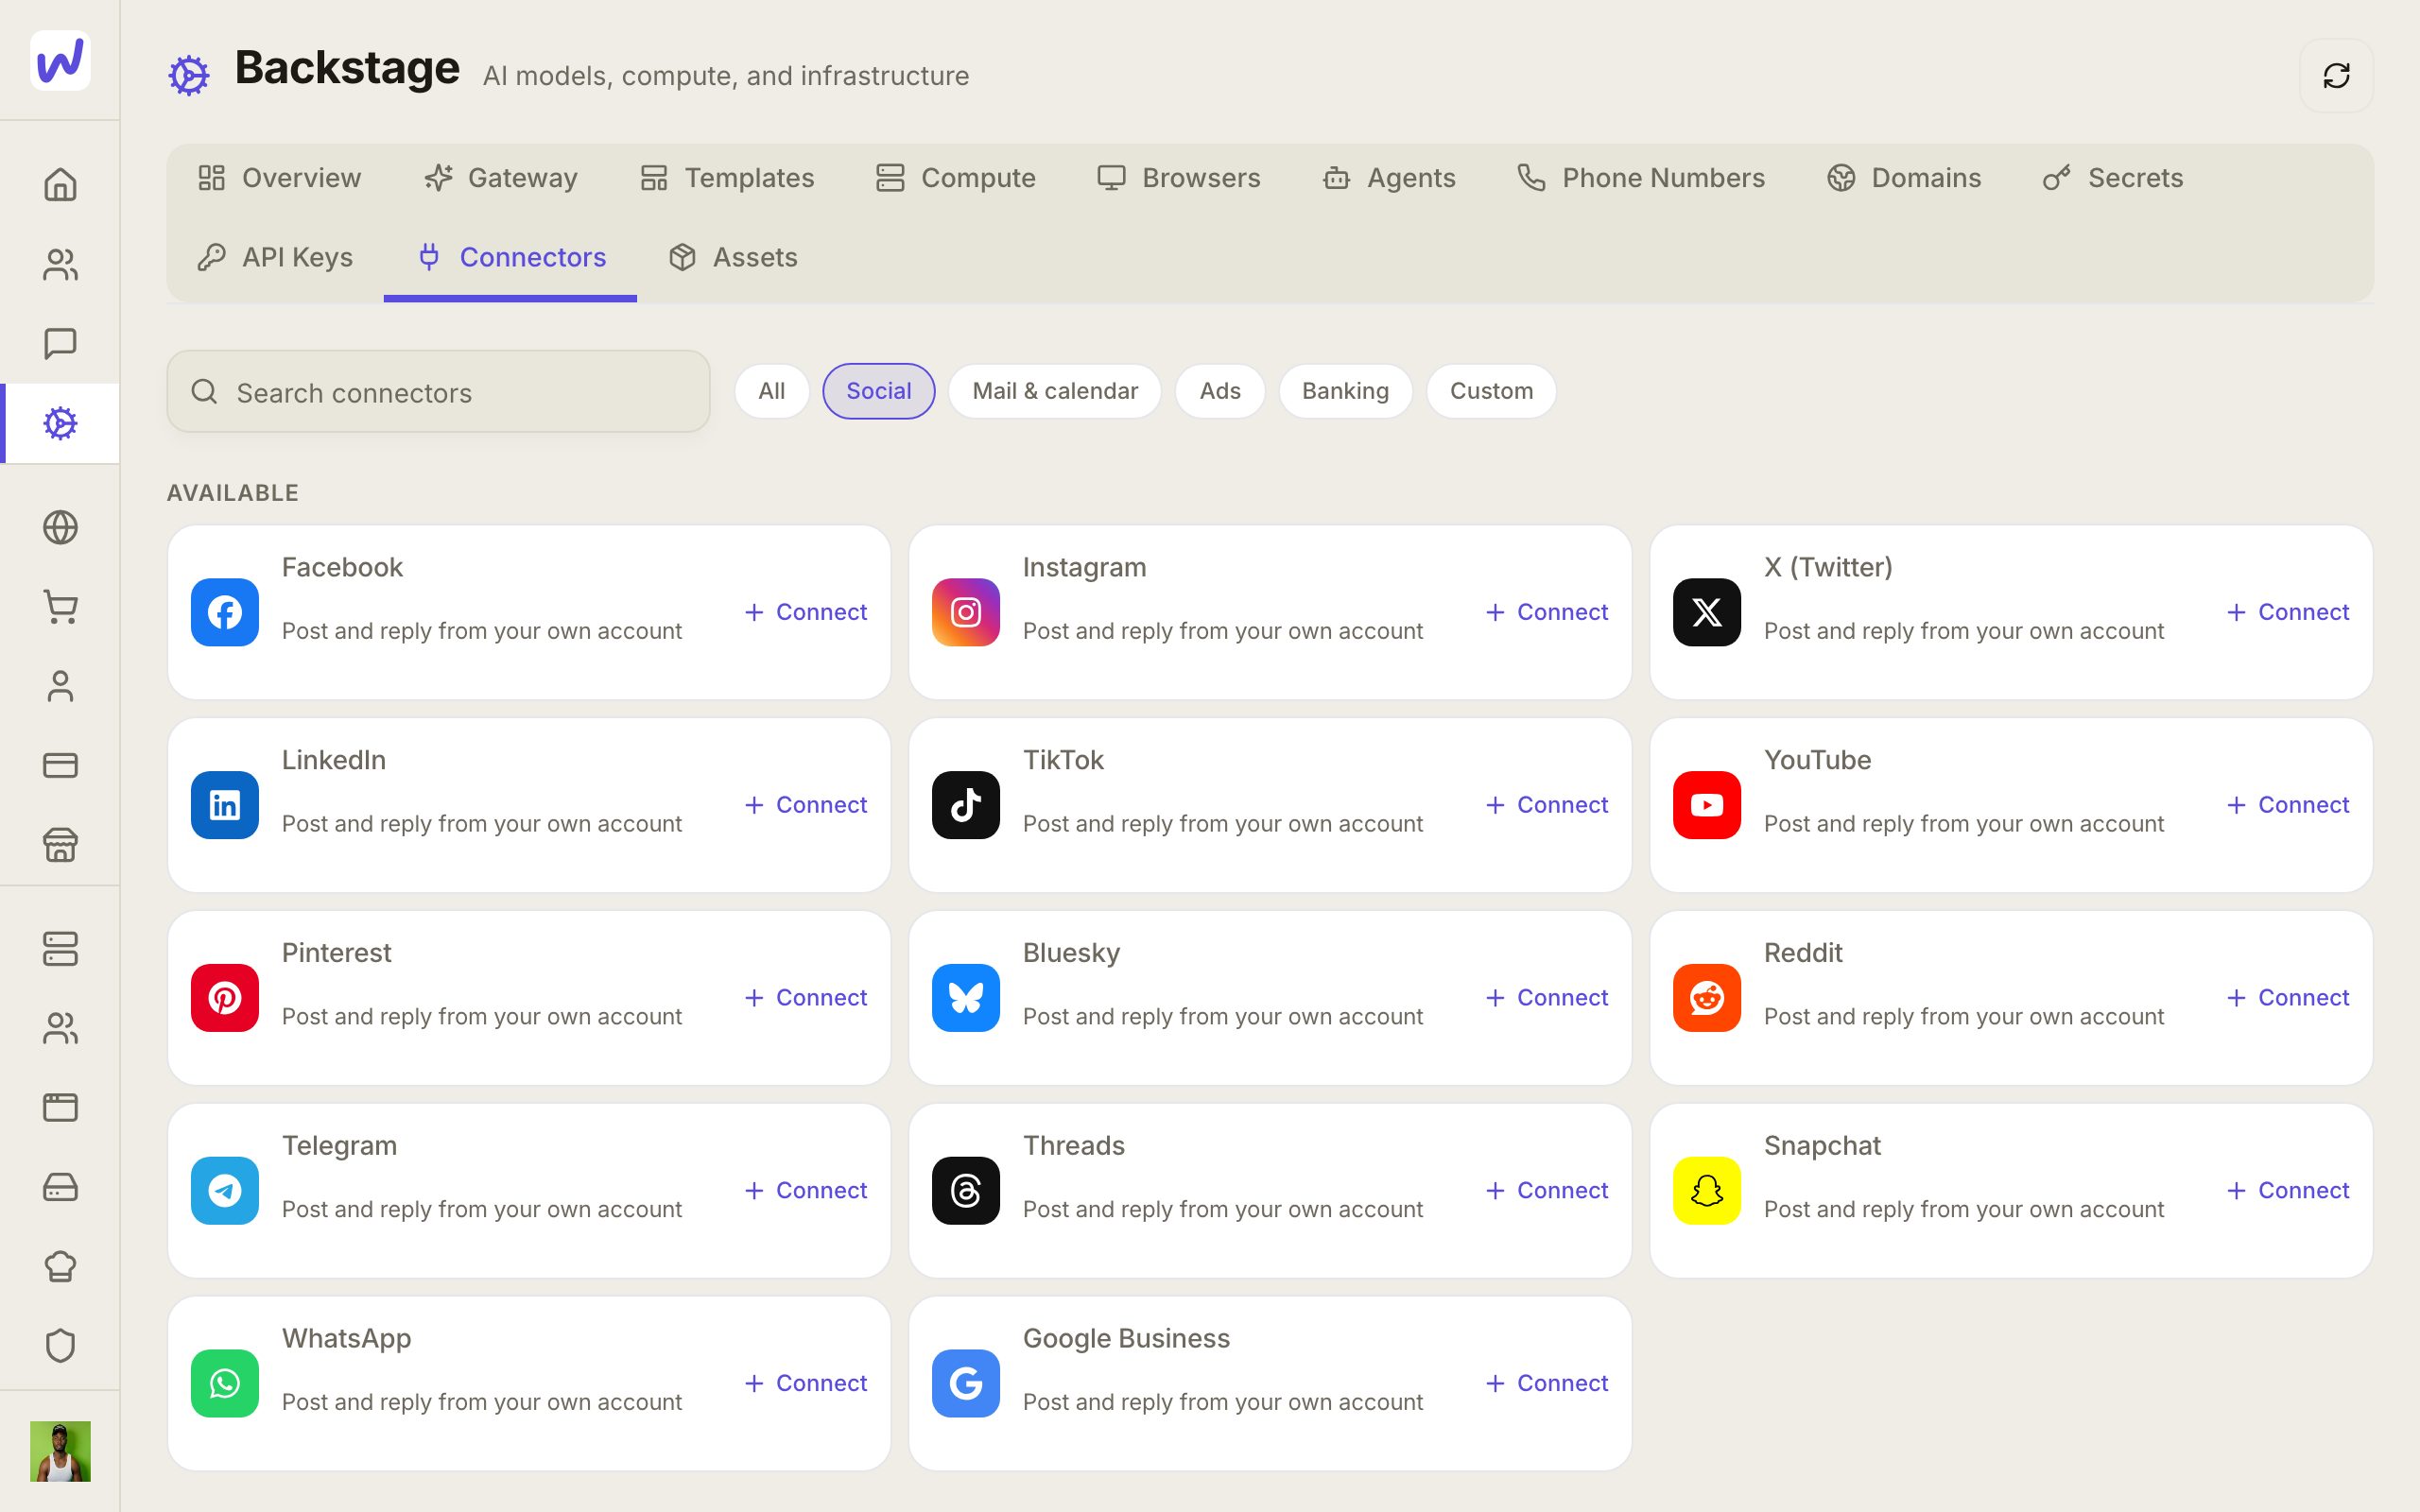This screenshot has height=1512, width=2420.
Task: Click the refresh icon in header
Action: pos(2336,76)
